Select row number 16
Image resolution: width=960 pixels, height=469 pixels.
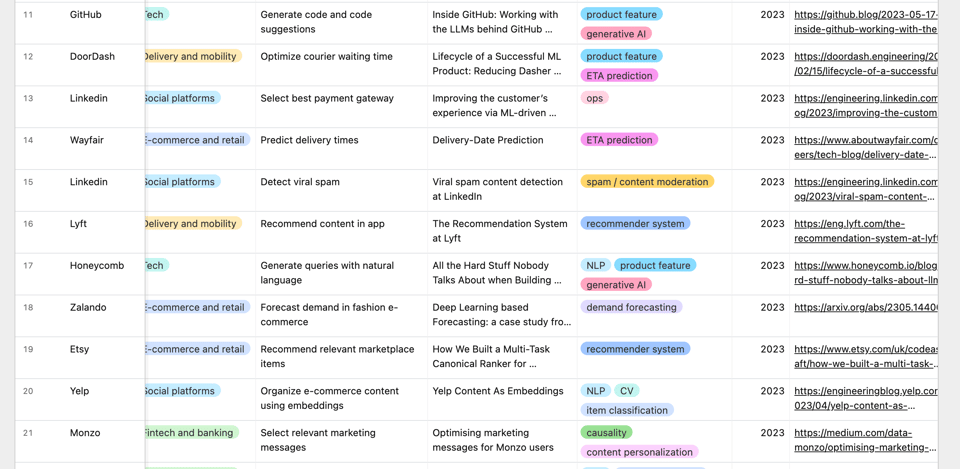28,224
